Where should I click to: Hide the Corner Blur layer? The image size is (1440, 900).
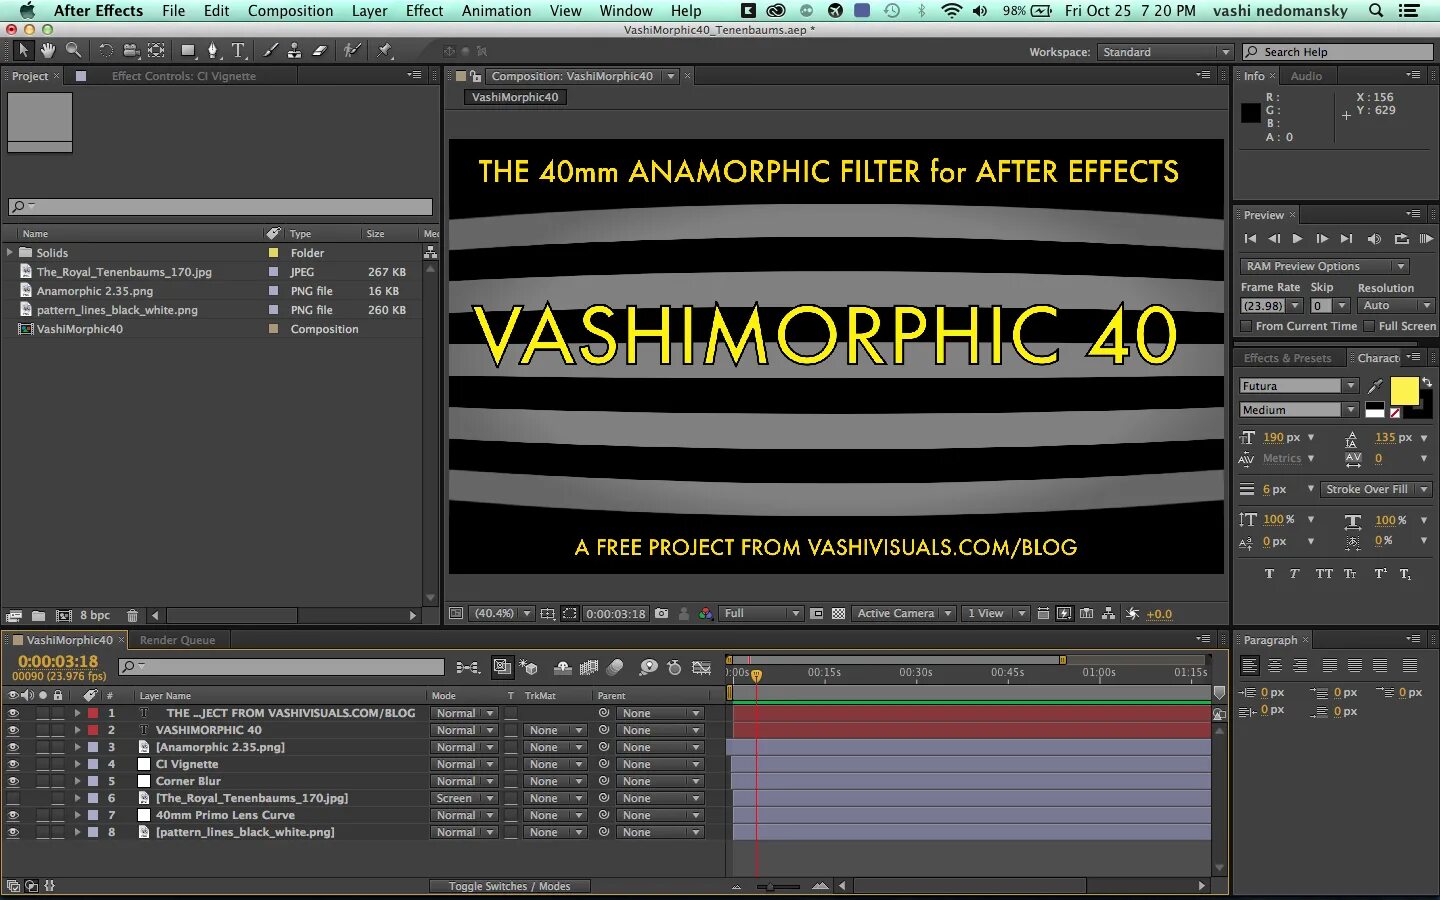[x=13, y=781]
